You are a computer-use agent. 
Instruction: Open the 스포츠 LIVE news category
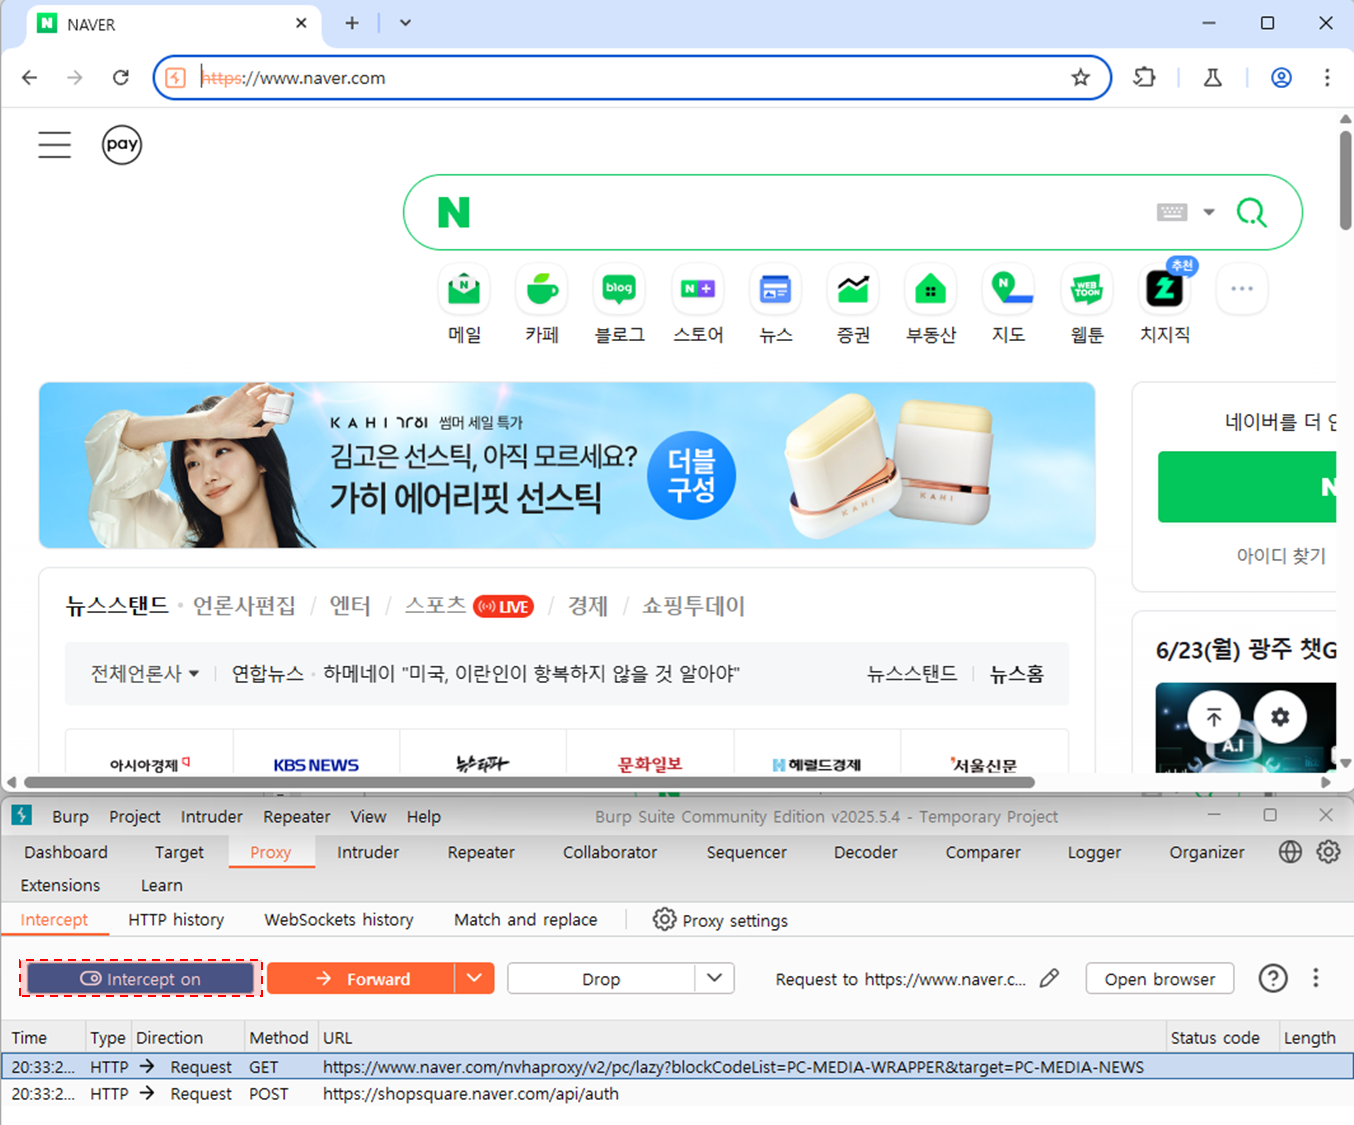[x=469, y=606]
